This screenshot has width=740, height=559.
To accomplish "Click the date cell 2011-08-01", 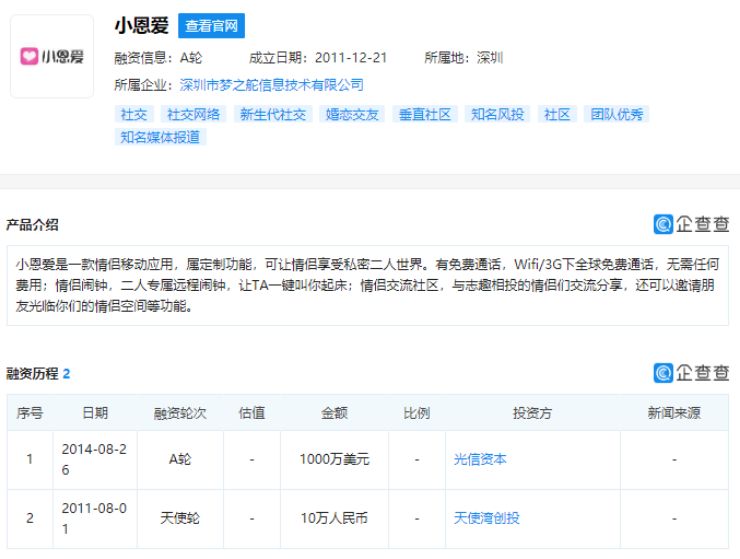I will (x=94, y=518).
